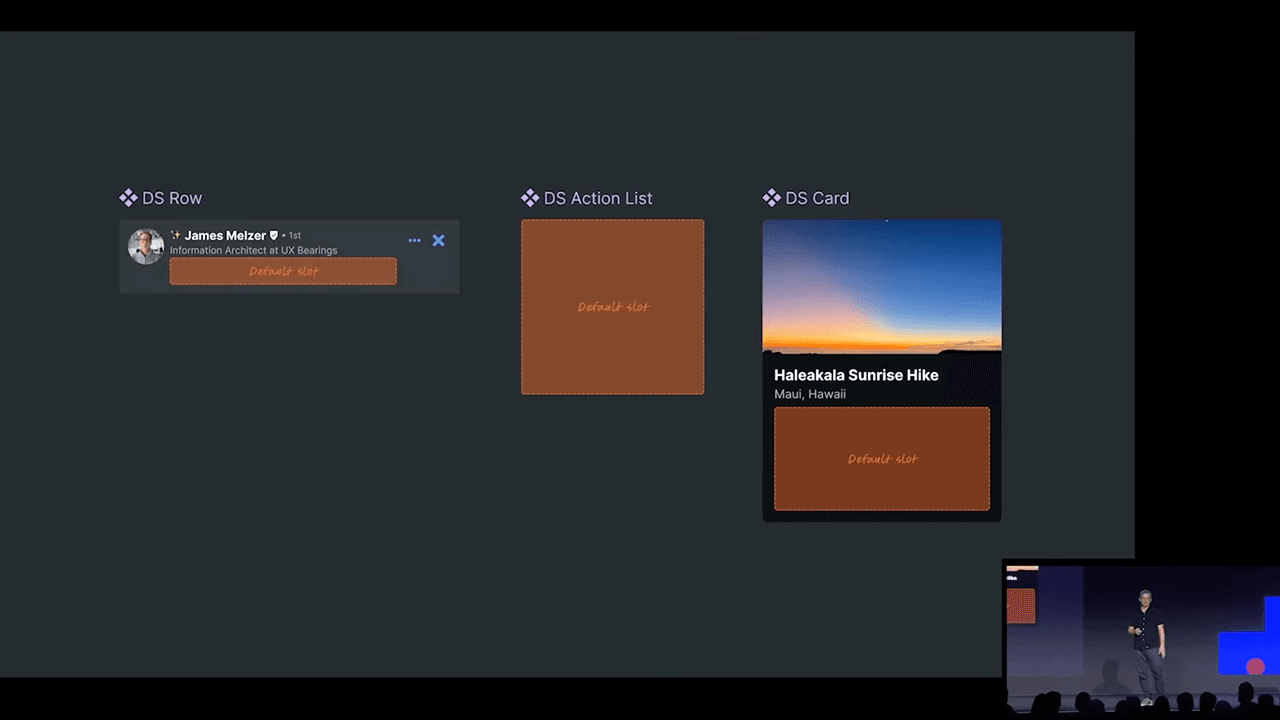Click the sunrise photo on the card
The height and width of the screenshot is (720, 1280).
click(x=881, y=285)
